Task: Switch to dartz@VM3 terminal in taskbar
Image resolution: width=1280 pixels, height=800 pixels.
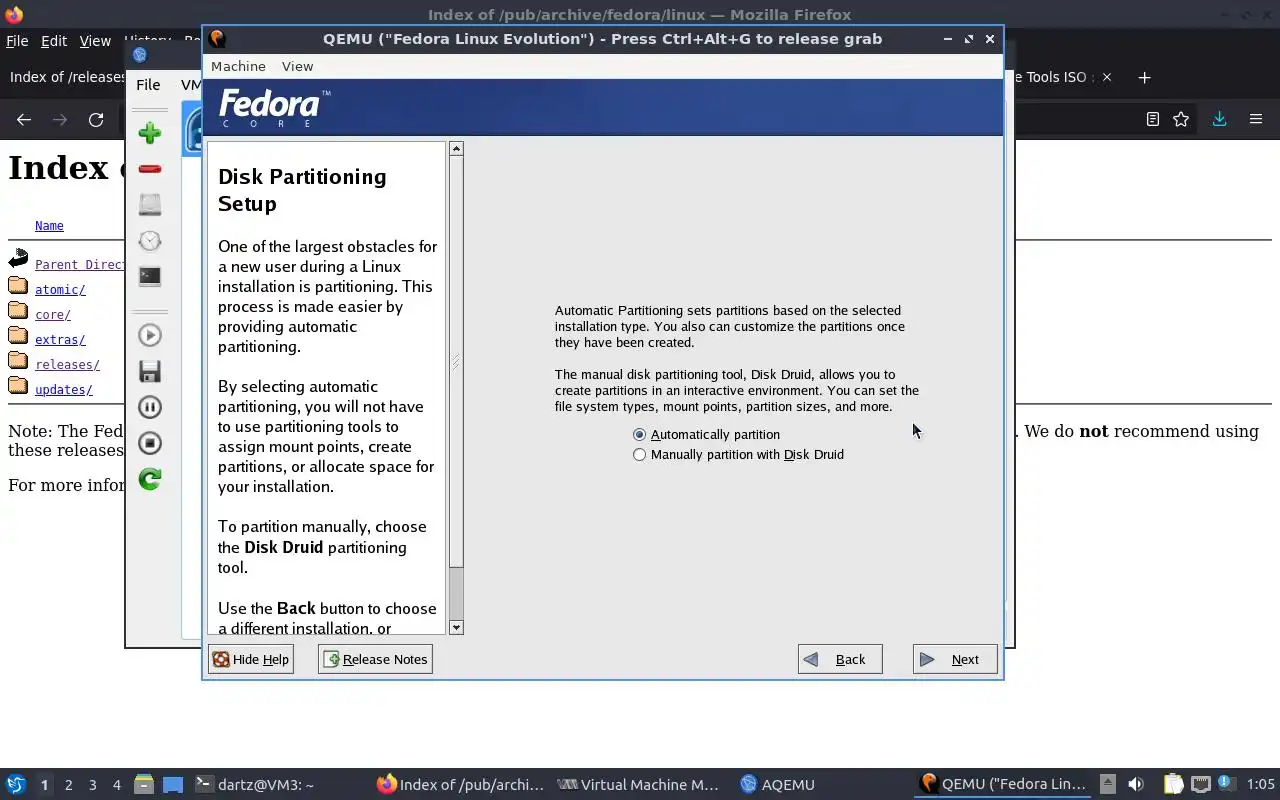Action: point(254,785)
